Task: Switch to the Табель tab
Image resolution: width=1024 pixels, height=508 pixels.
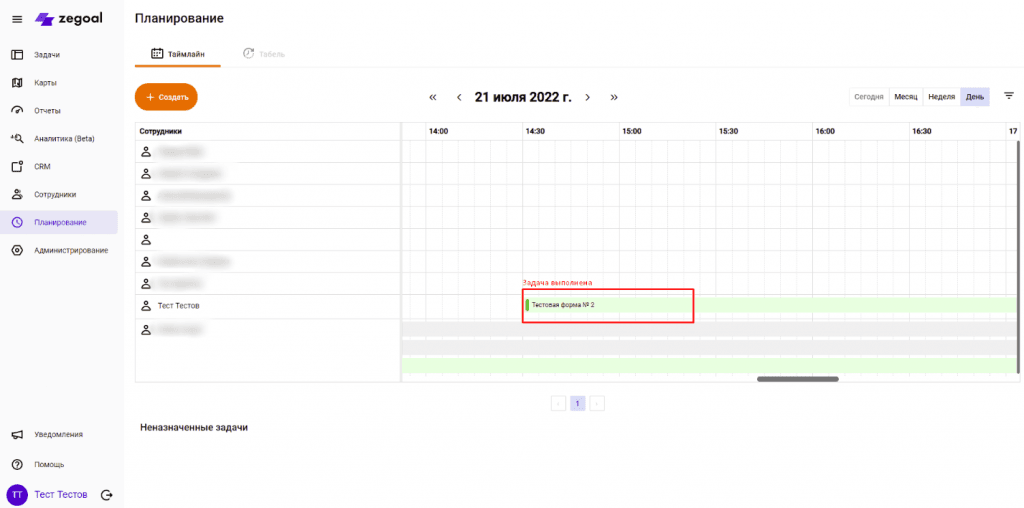Action: point(263,53)
